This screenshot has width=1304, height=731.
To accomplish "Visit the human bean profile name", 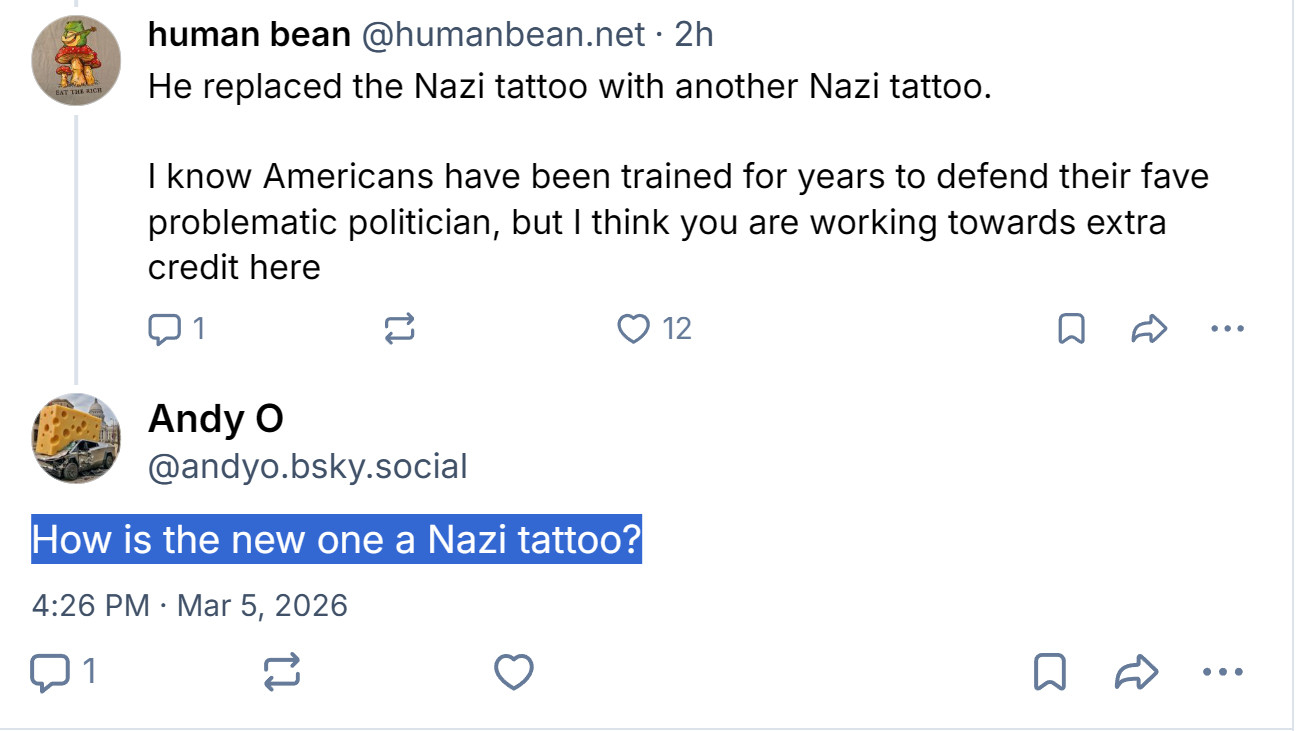I will pos(249,35).
